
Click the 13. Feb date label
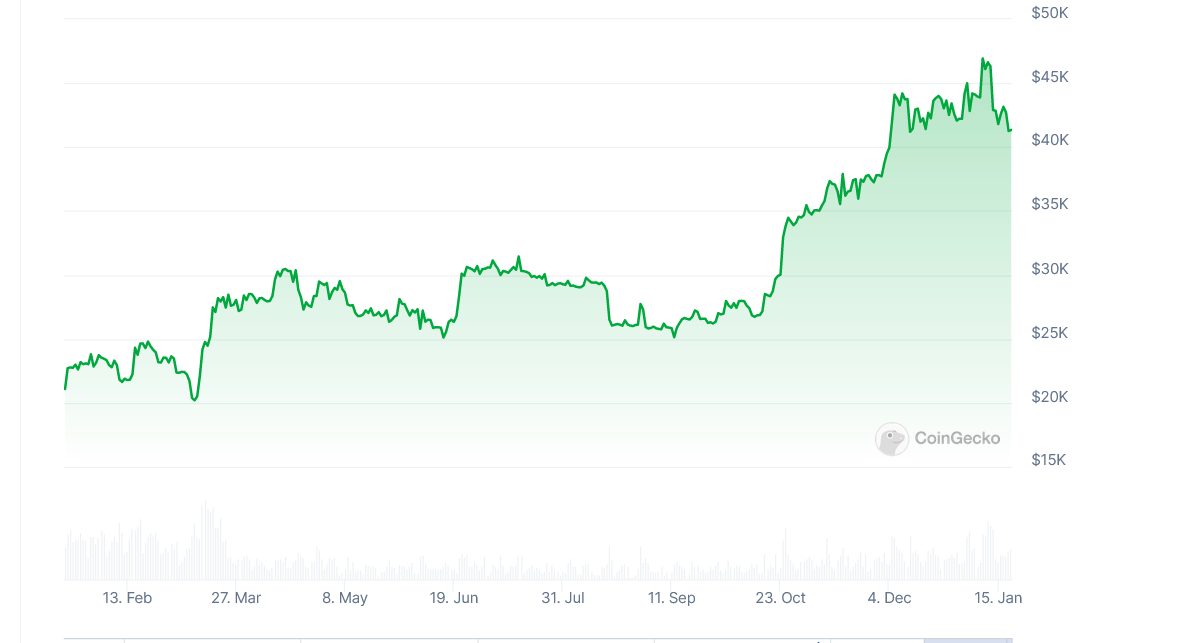pos(127,598)
